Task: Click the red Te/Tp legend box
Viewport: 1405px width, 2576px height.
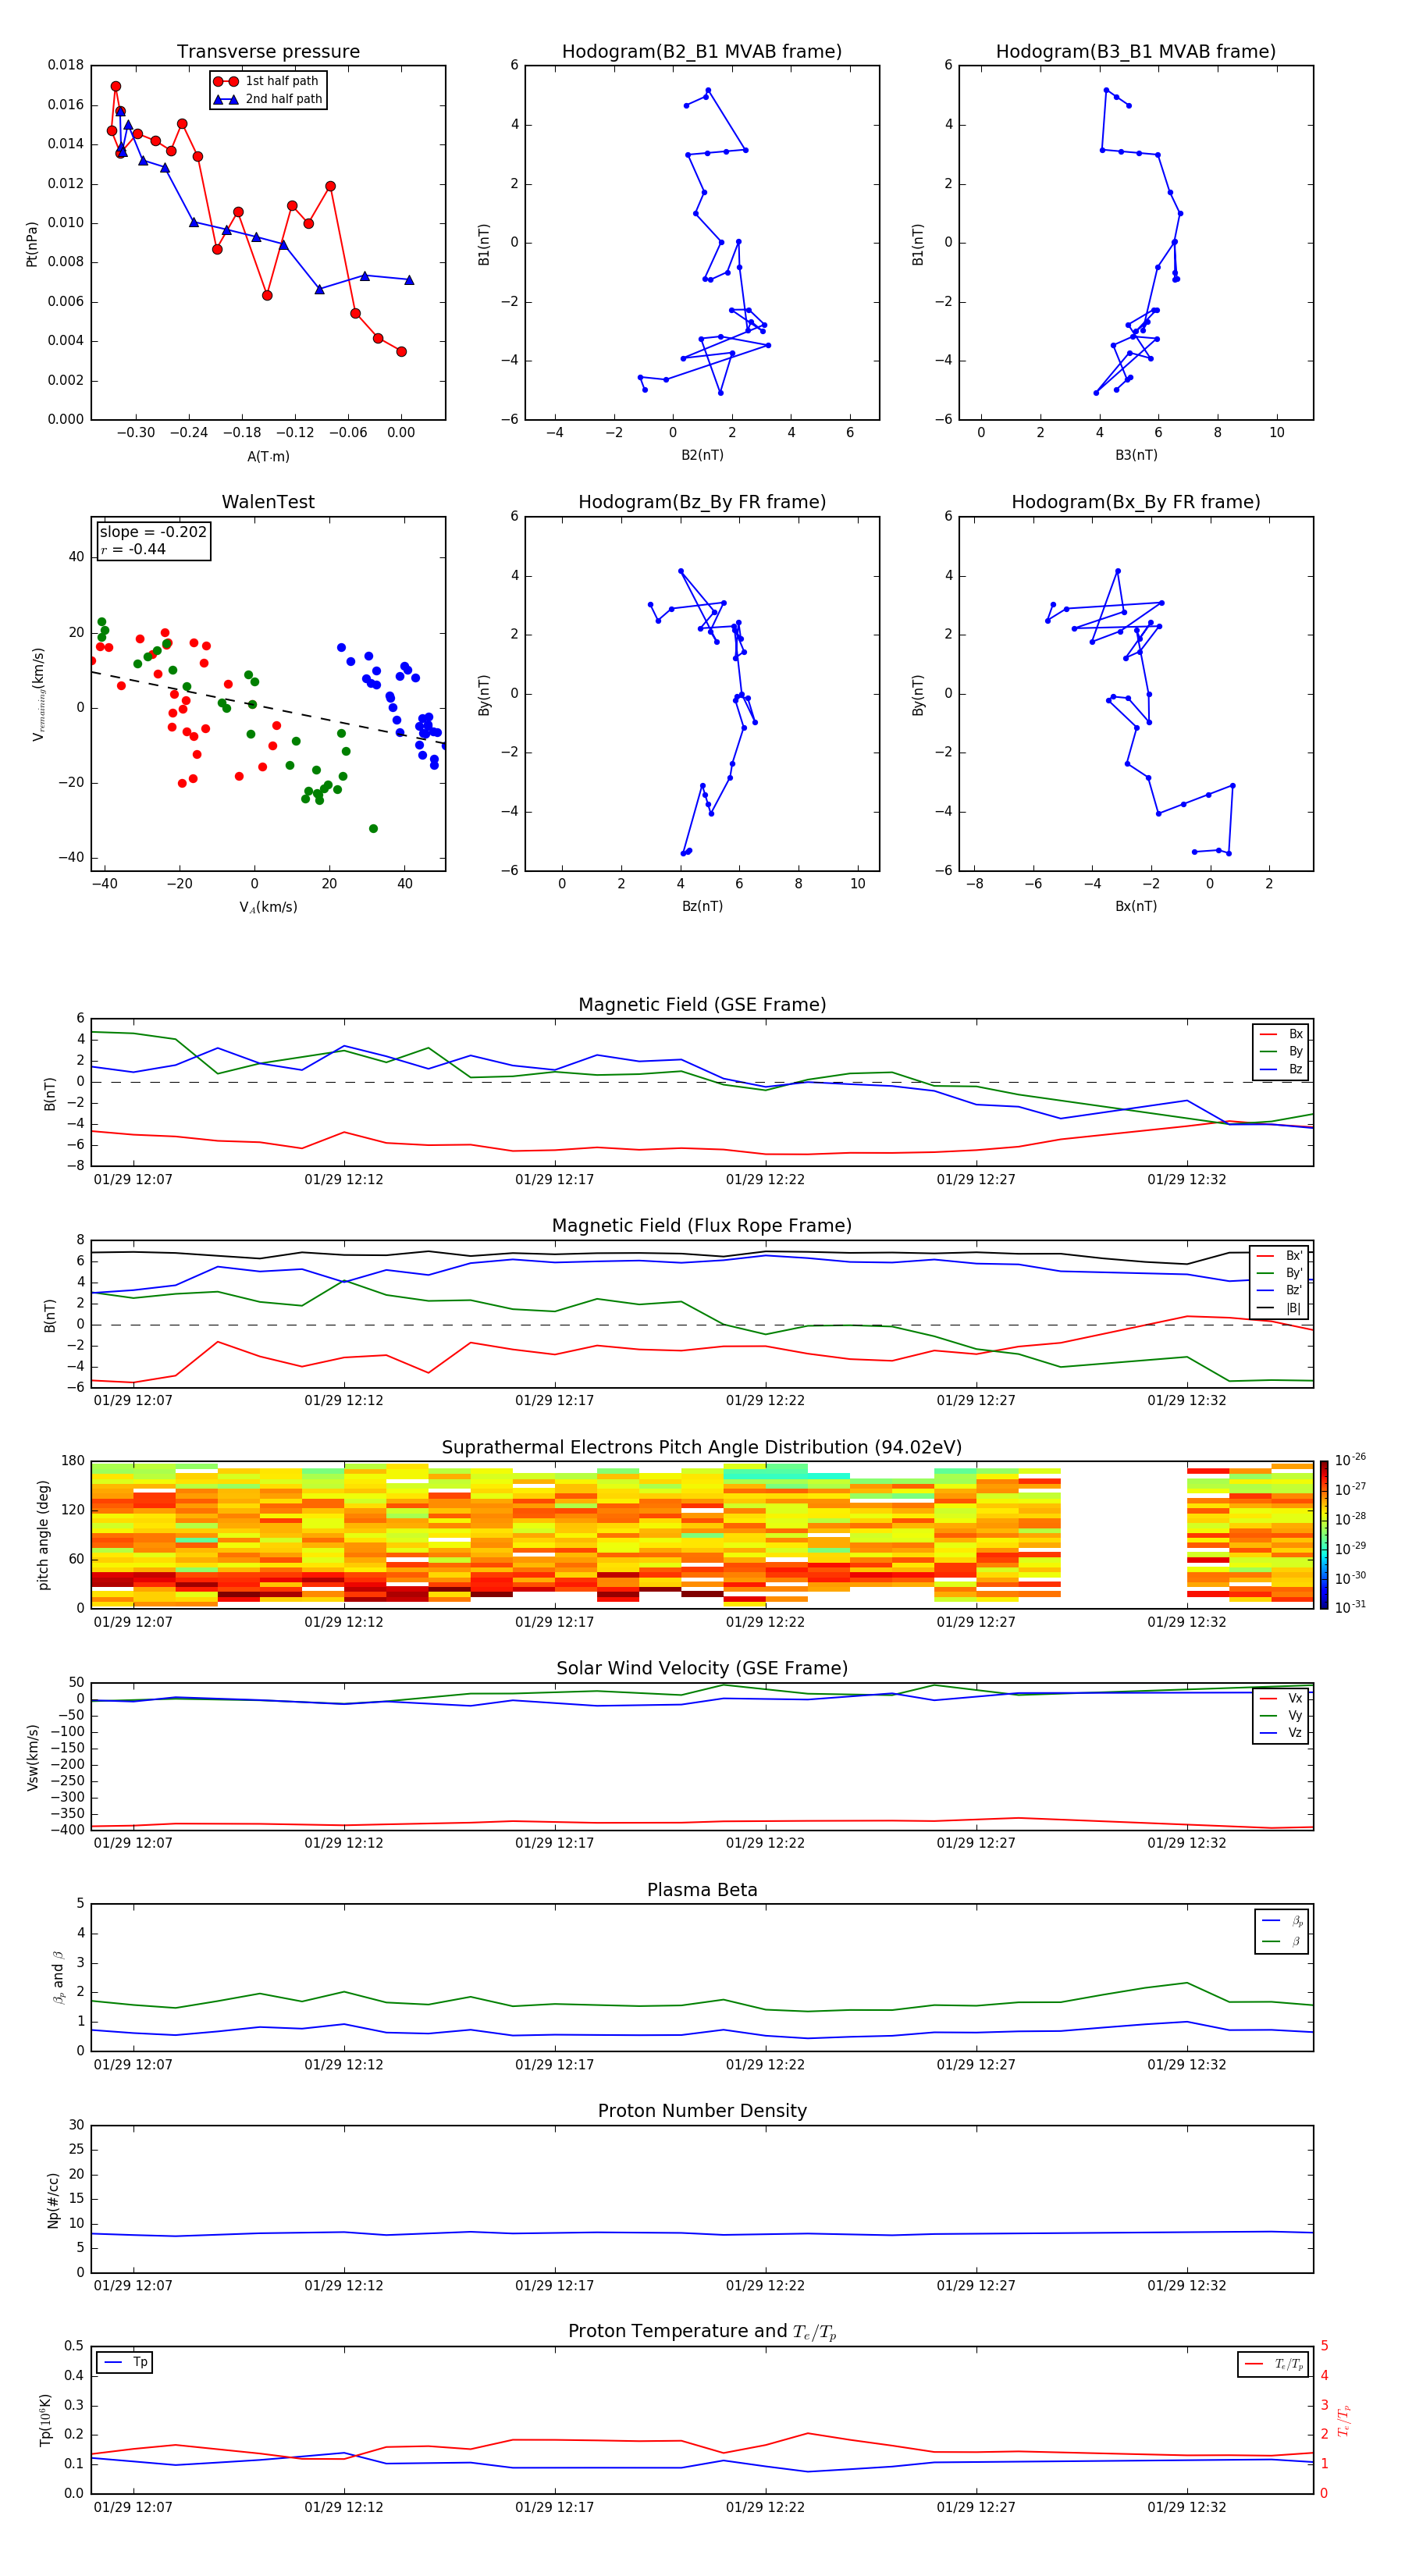Action: [x=1273, y=2364]
